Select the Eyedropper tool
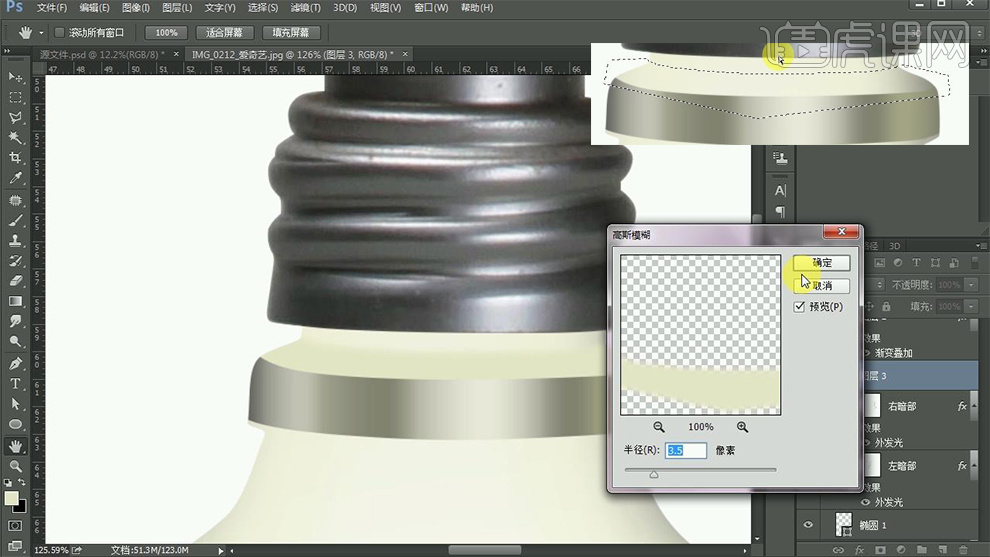The image size is (990, 557). click(x=15, y=178)
